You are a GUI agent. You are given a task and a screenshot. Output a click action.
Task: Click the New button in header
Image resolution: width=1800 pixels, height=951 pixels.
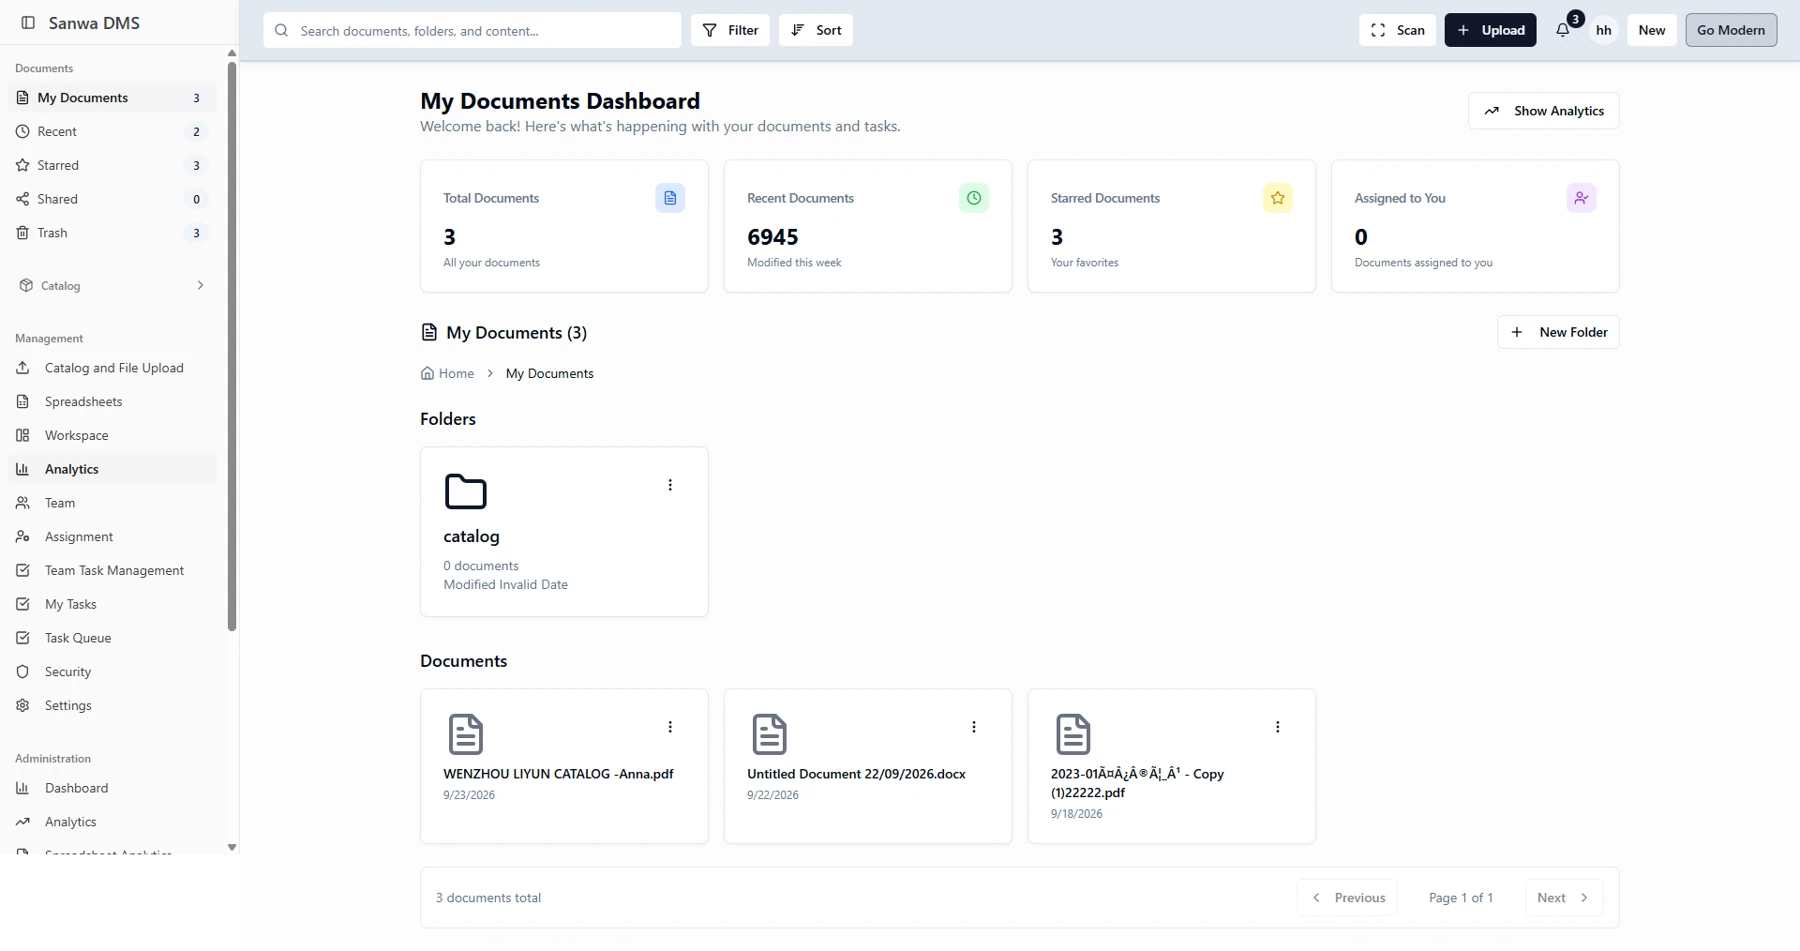point(1651,30)
